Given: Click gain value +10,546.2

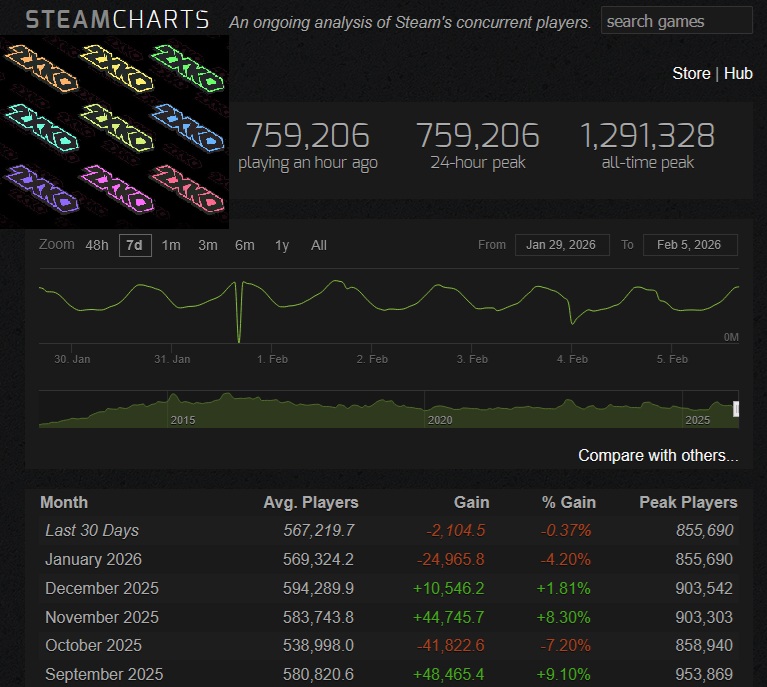Looking at the screenshot, I should (x=449, y=588).
